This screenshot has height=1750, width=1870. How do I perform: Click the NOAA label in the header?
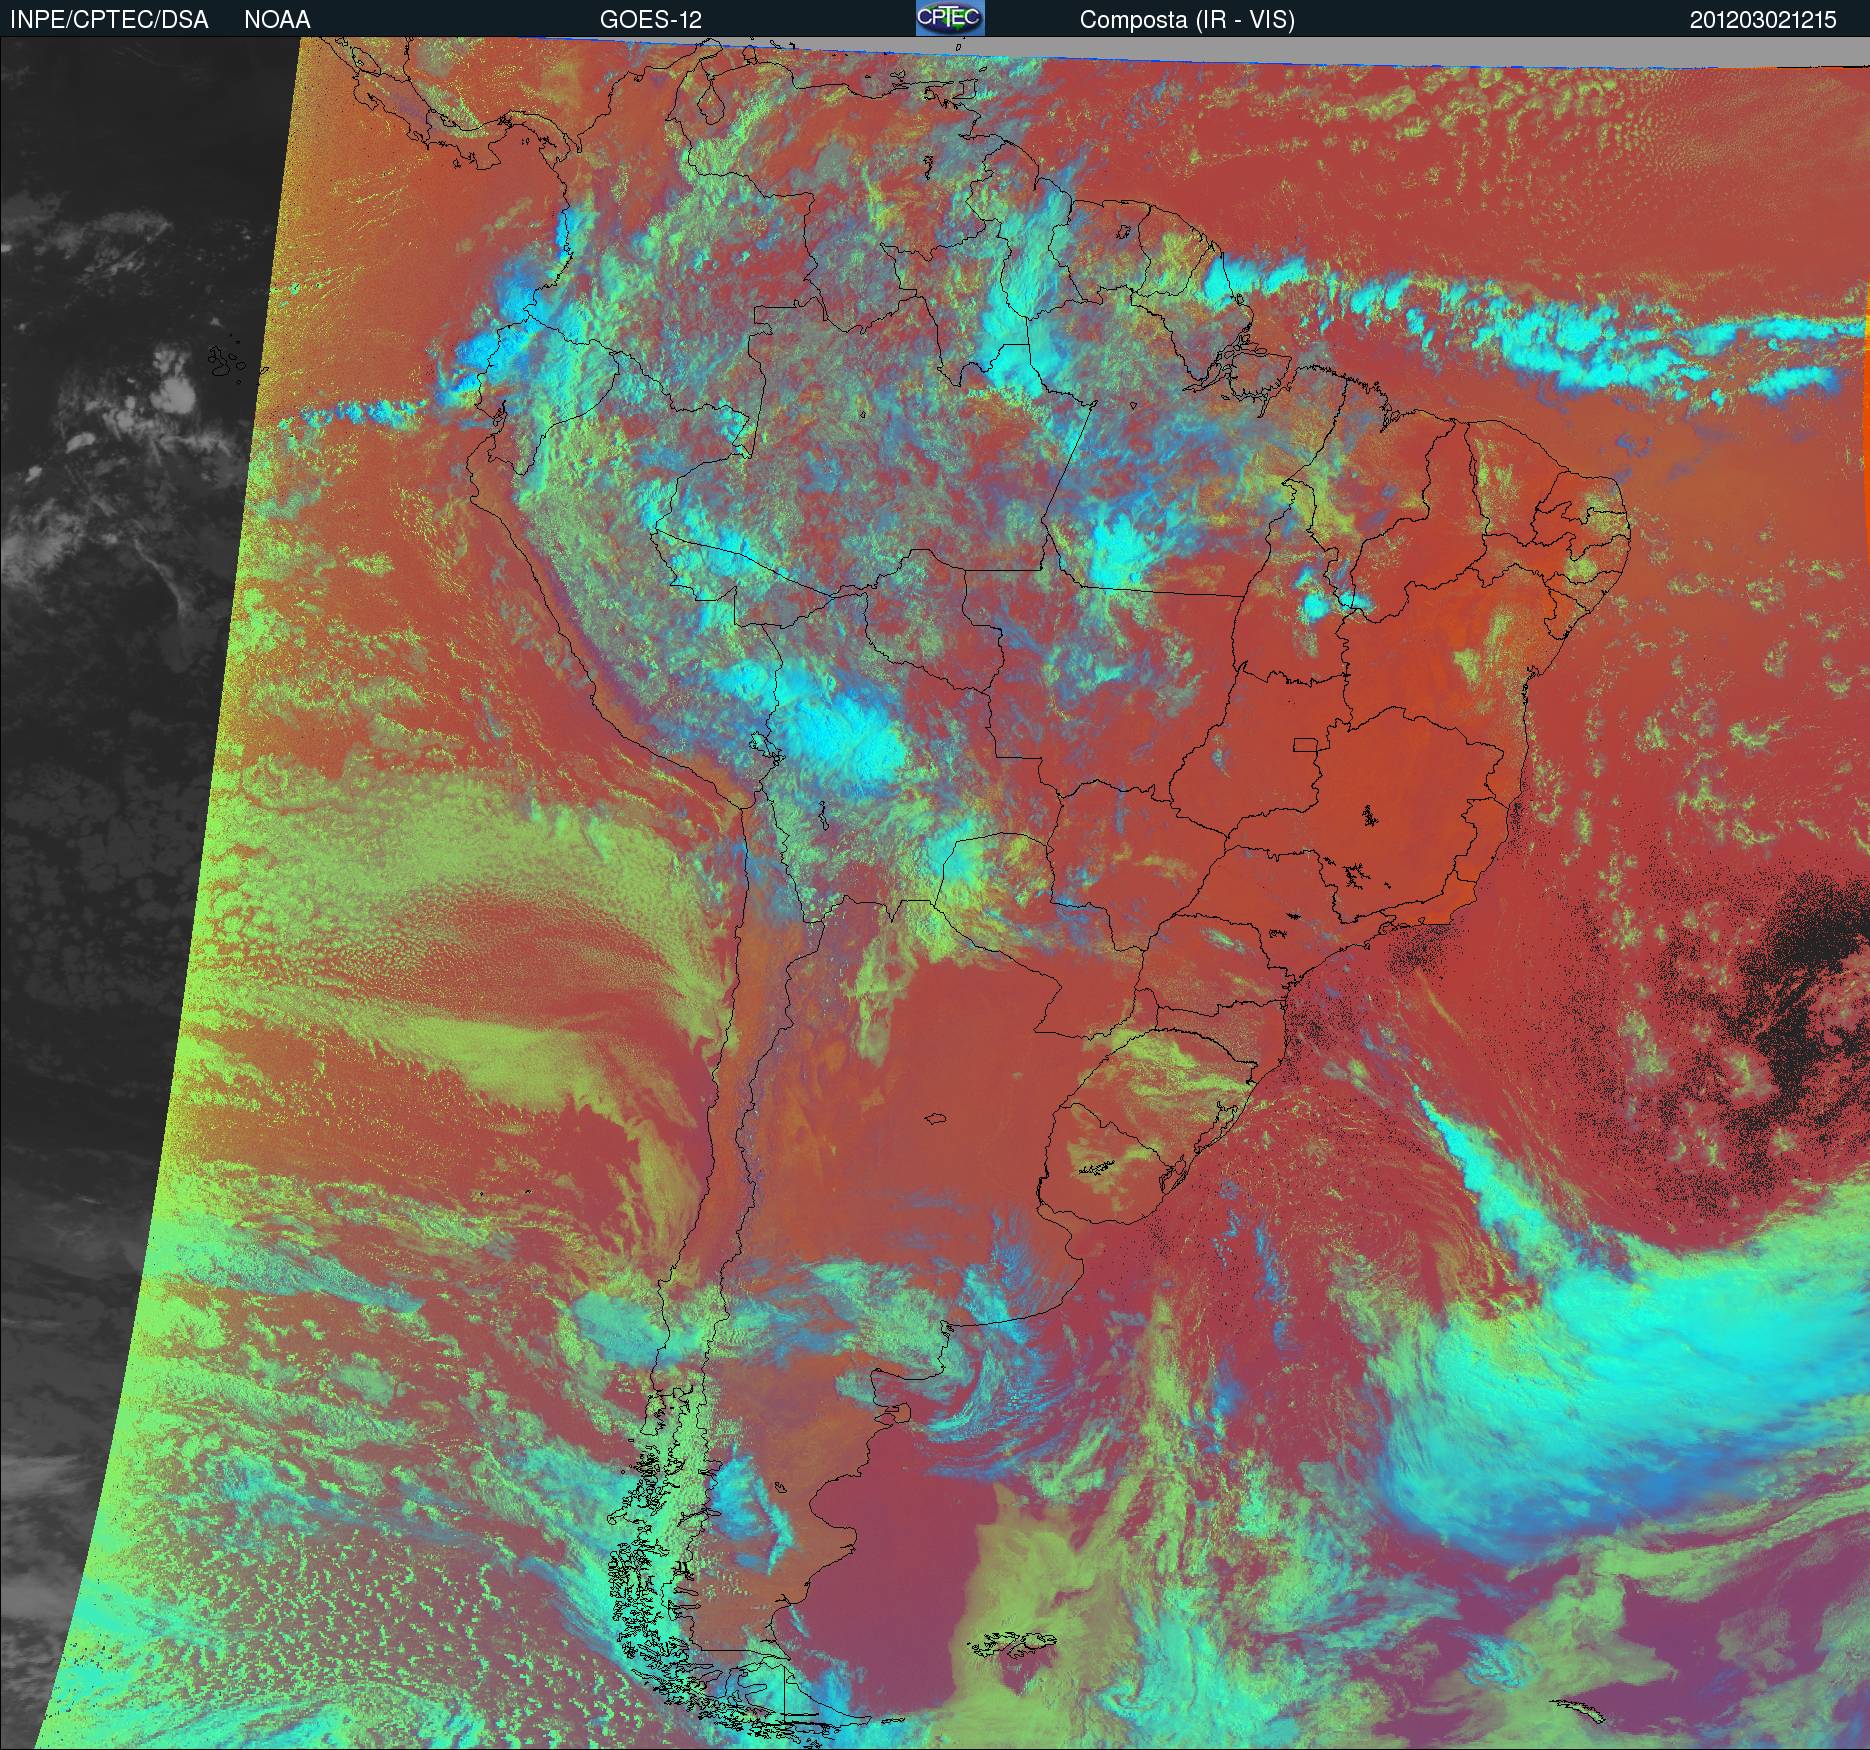(x=277, y=20)
